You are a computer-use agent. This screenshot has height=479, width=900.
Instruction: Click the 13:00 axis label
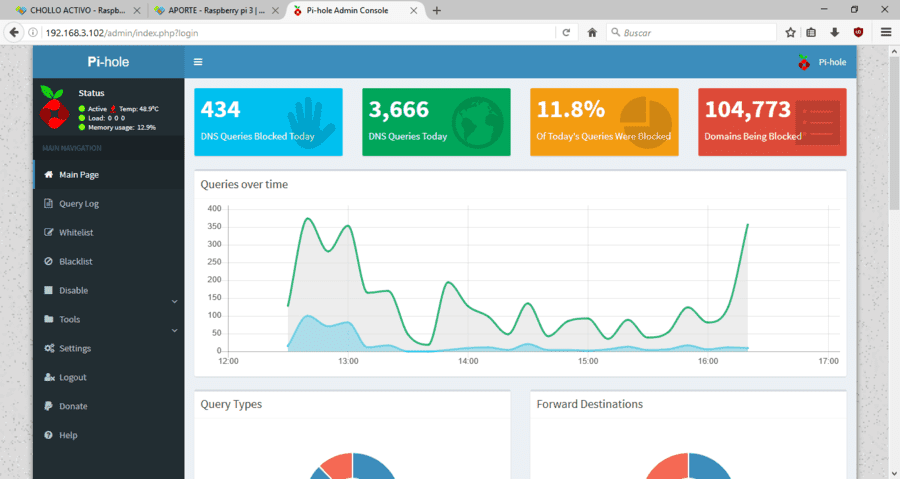(348, 361)
